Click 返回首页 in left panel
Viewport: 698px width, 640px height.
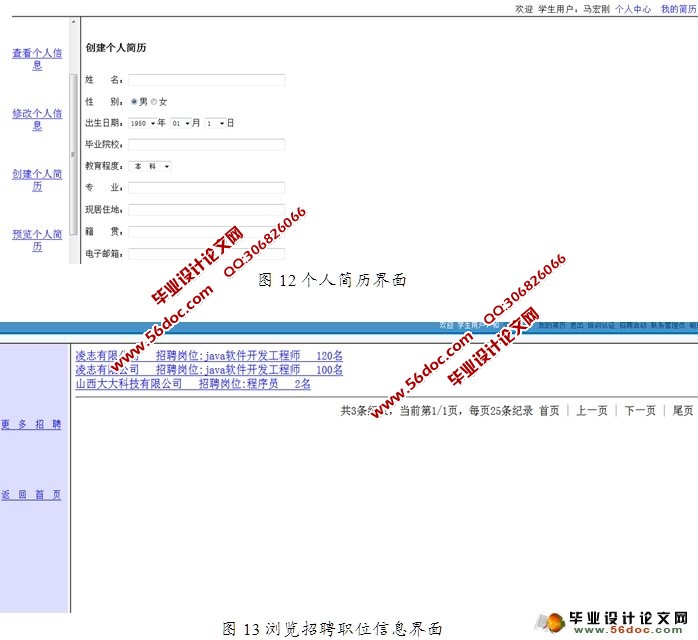tap(31, 495)
